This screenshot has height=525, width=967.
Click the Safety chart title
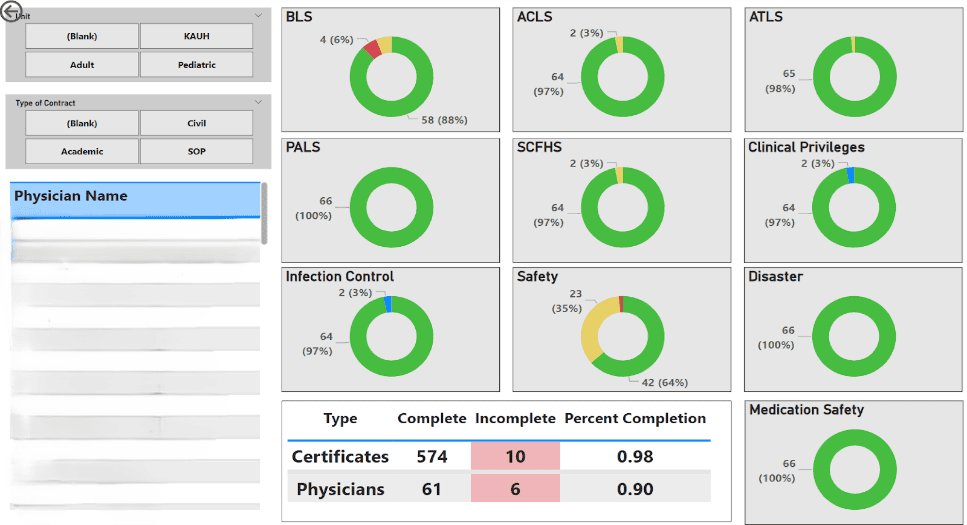537,276
